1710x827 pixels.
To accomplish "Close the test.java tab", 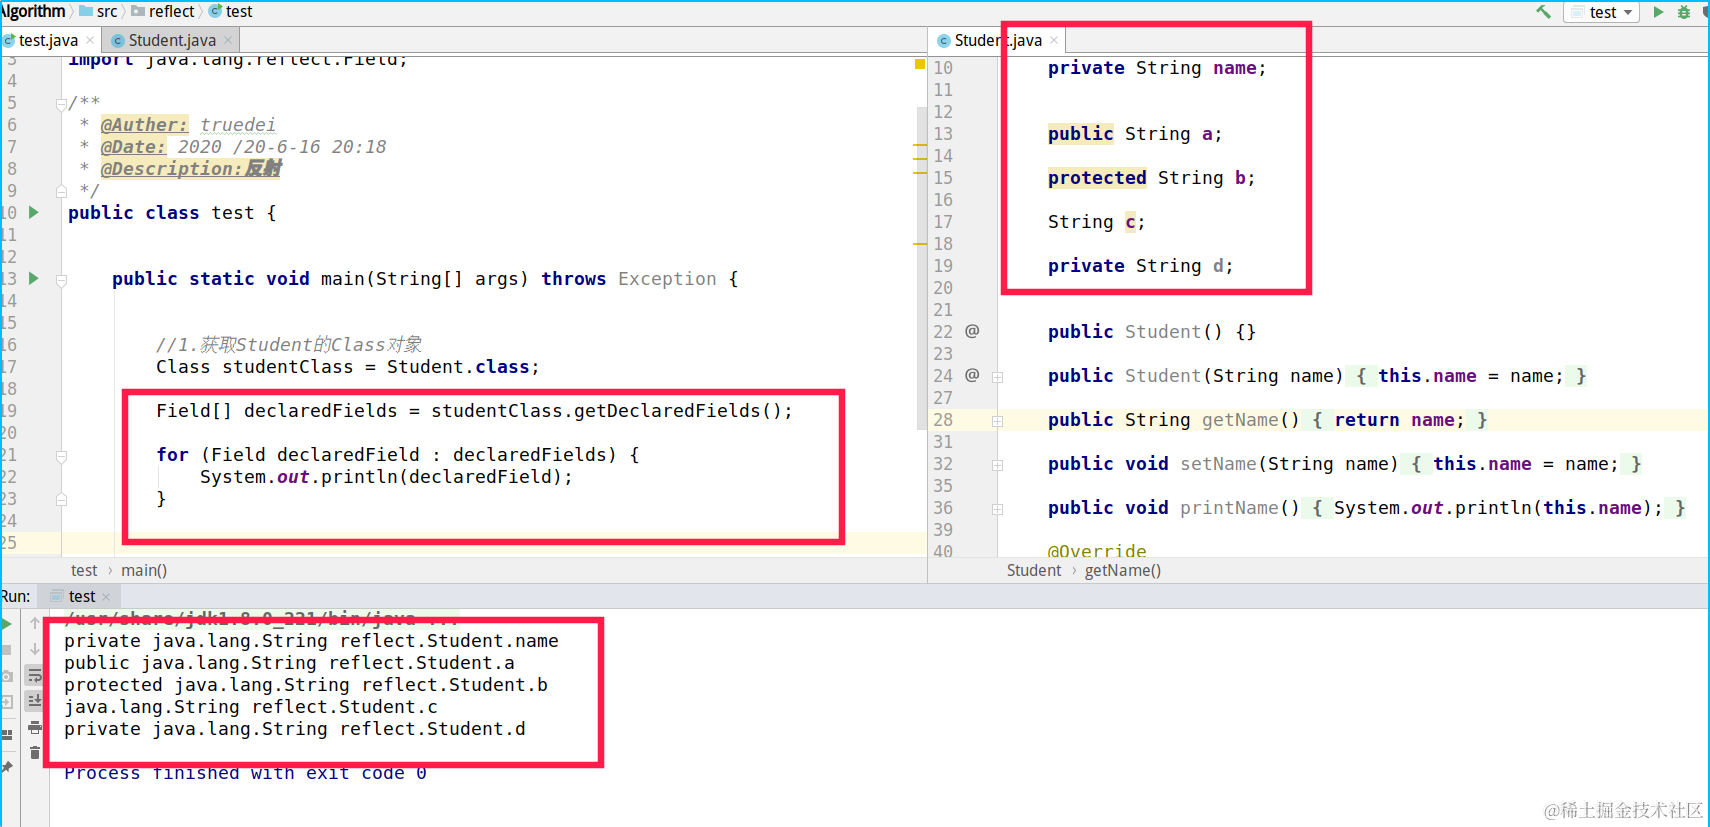I will click(90, 40).
